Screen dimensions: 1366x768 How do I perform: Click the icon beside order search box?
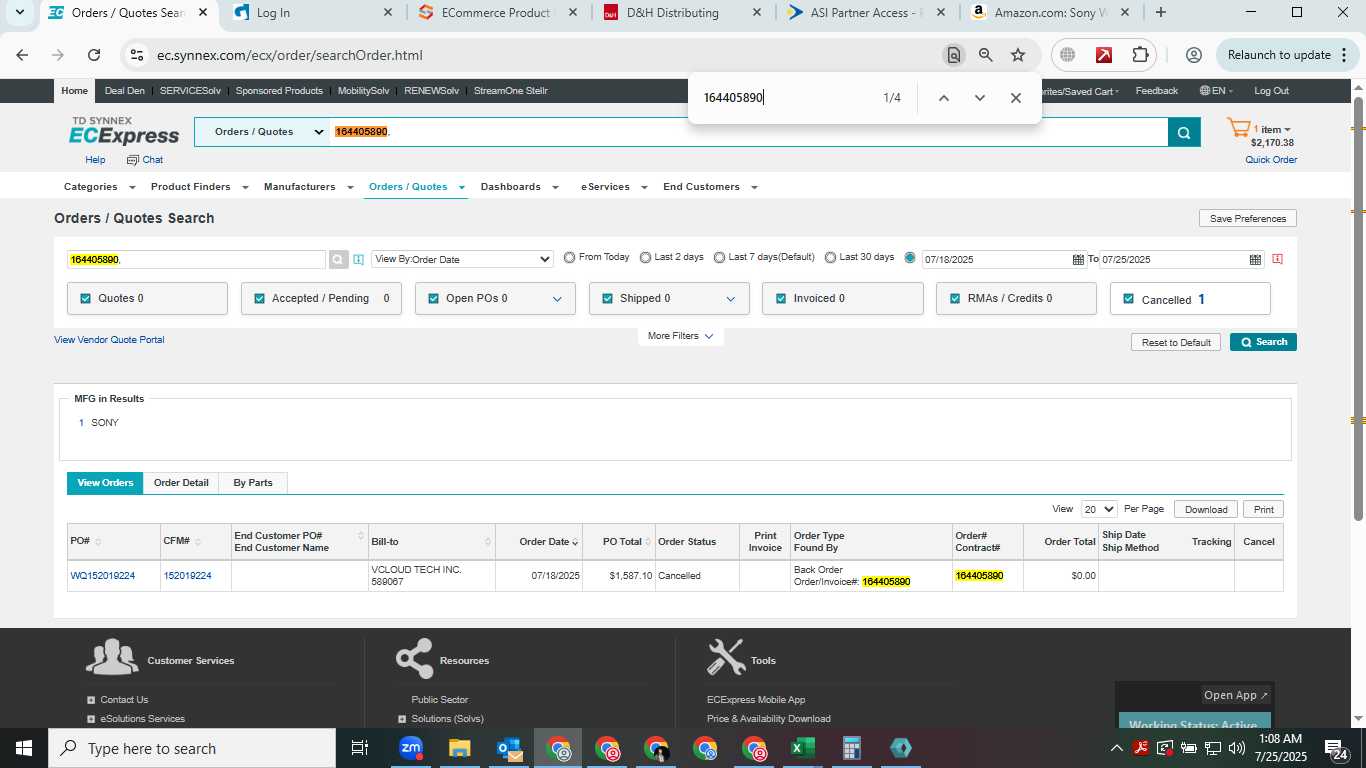[359, 260]
